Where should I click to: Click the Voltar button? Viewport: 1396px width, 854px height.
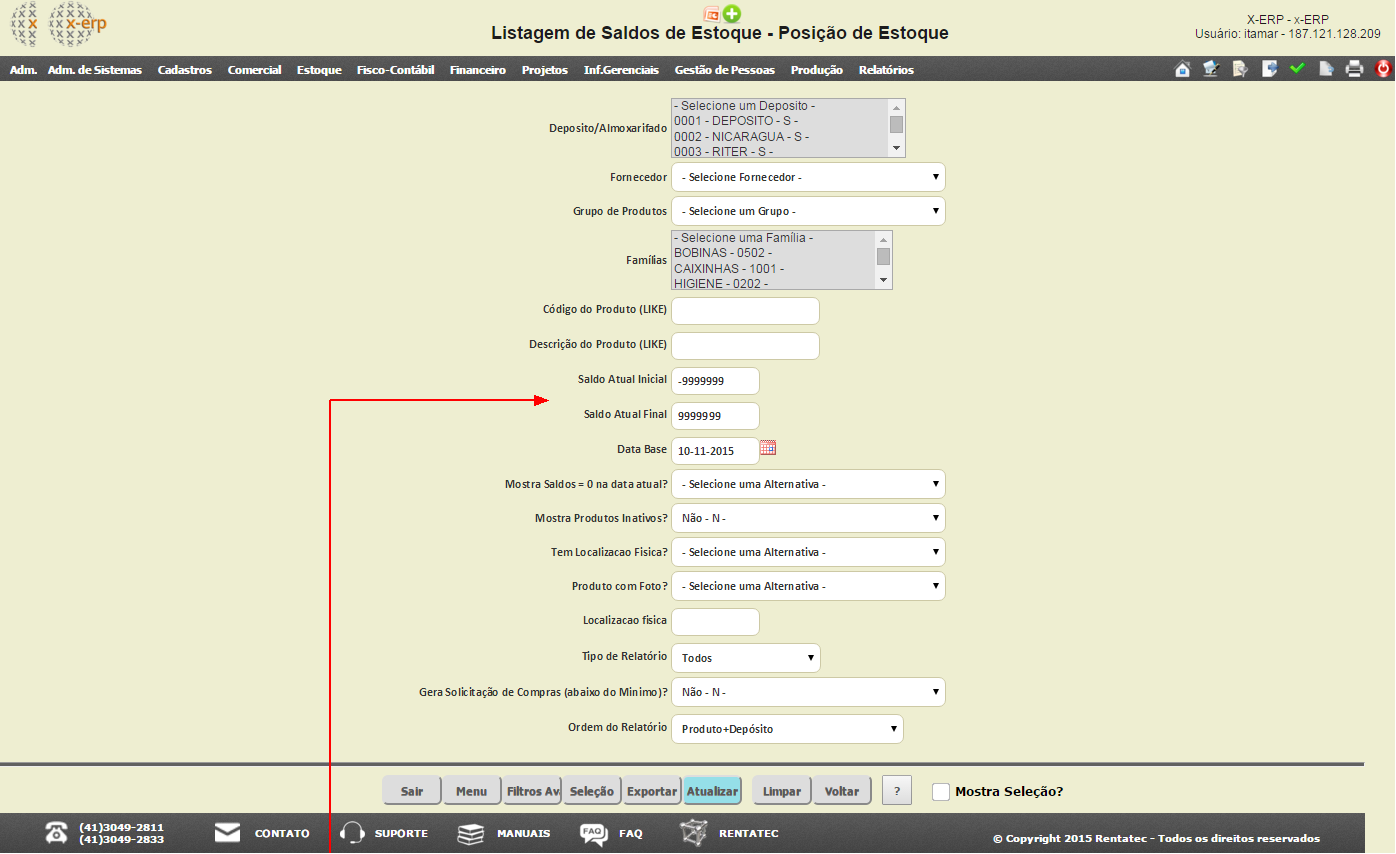click(842, 791)
